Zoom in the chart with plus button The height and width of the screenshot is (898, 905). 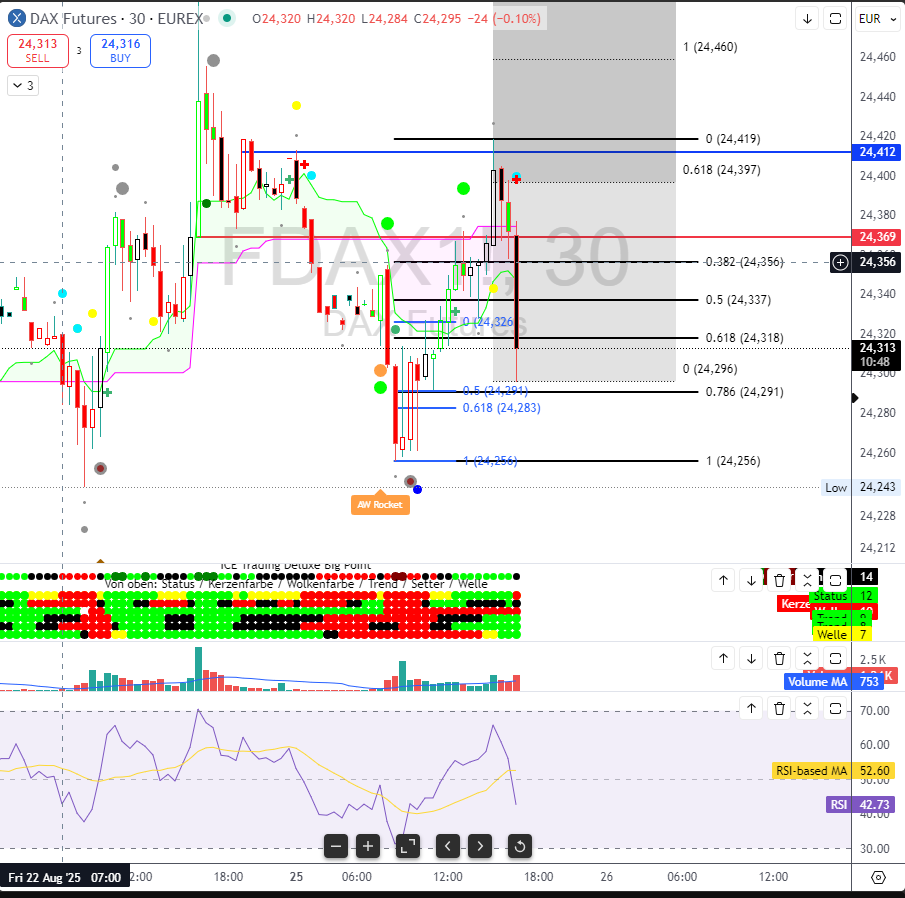[368, 846]
